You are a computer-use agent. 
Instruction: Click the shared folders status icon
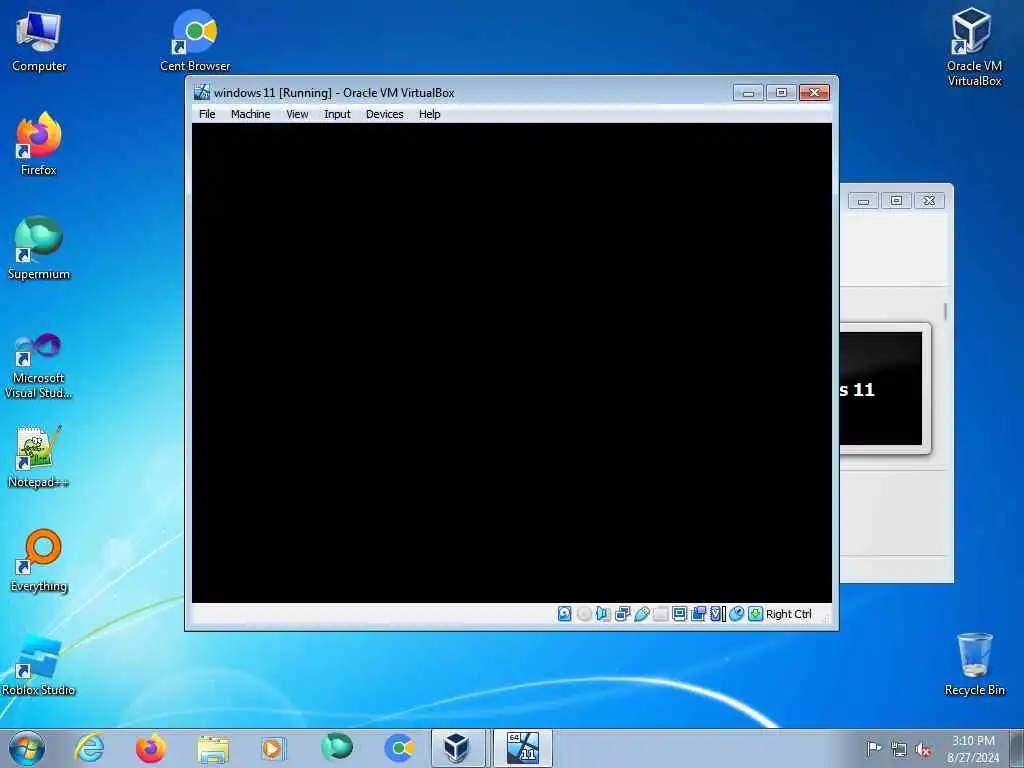pos(660,614)
